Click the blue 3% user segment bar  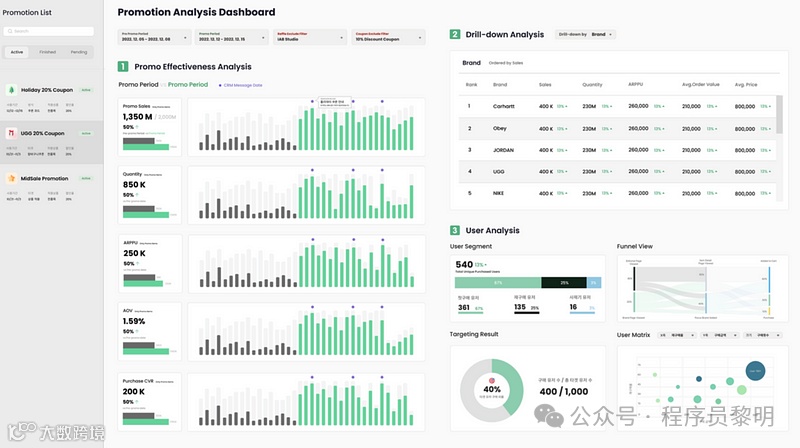point(594,283)
